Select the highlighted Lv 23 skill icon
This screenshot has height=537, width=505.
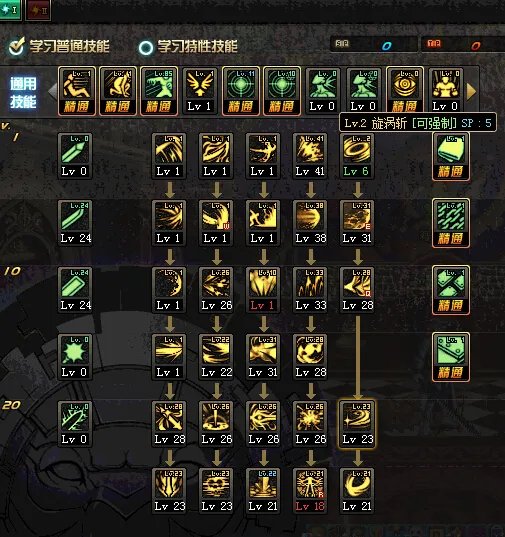click(x=357, y=424)
